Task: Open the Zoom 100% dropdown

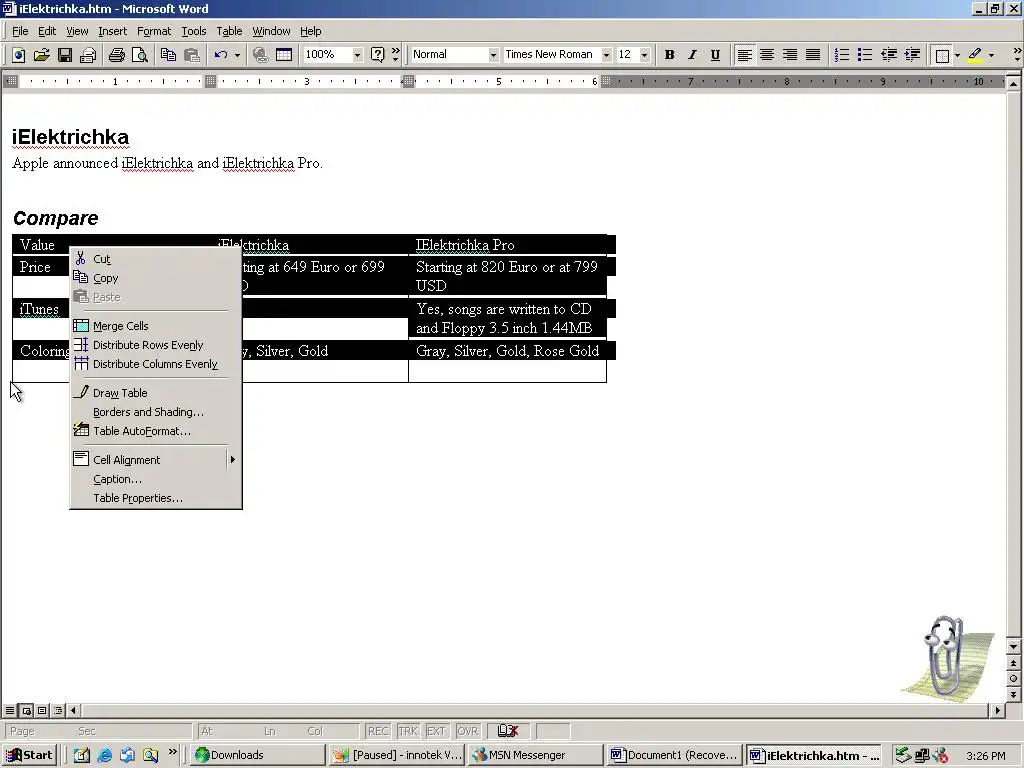Action: [x=357, y=55]
